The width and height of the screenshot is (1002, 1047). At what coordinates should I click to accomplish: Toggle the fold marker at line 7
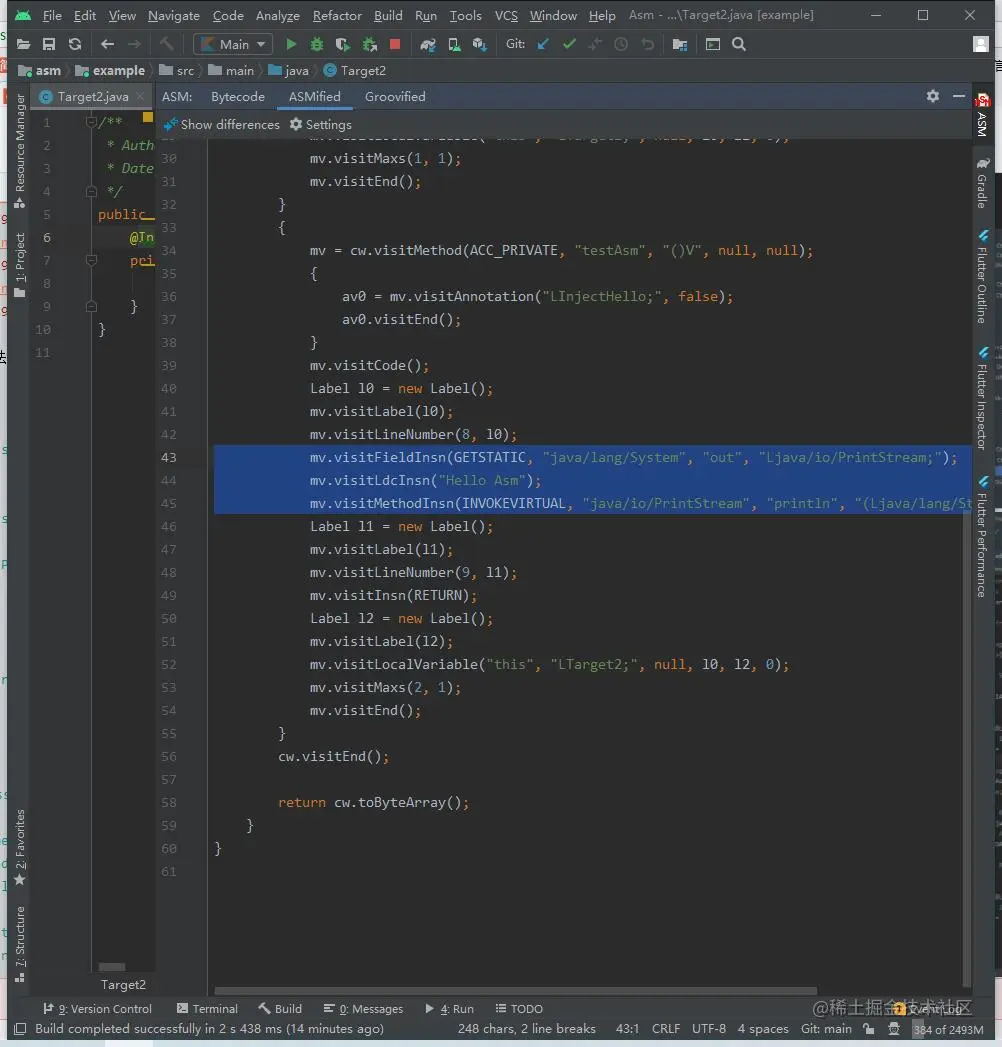pyautogui.click(x=91, y=260)
